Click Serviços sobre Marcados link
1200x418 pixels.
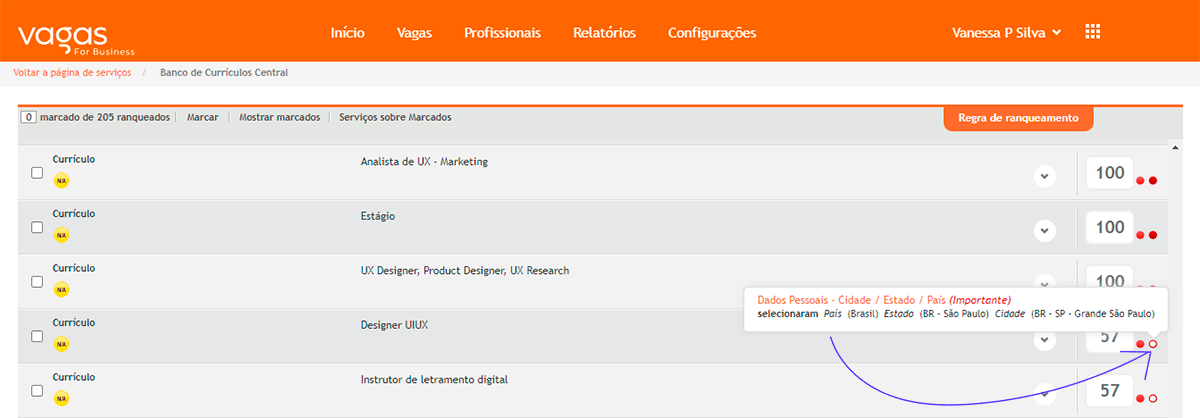395,117
